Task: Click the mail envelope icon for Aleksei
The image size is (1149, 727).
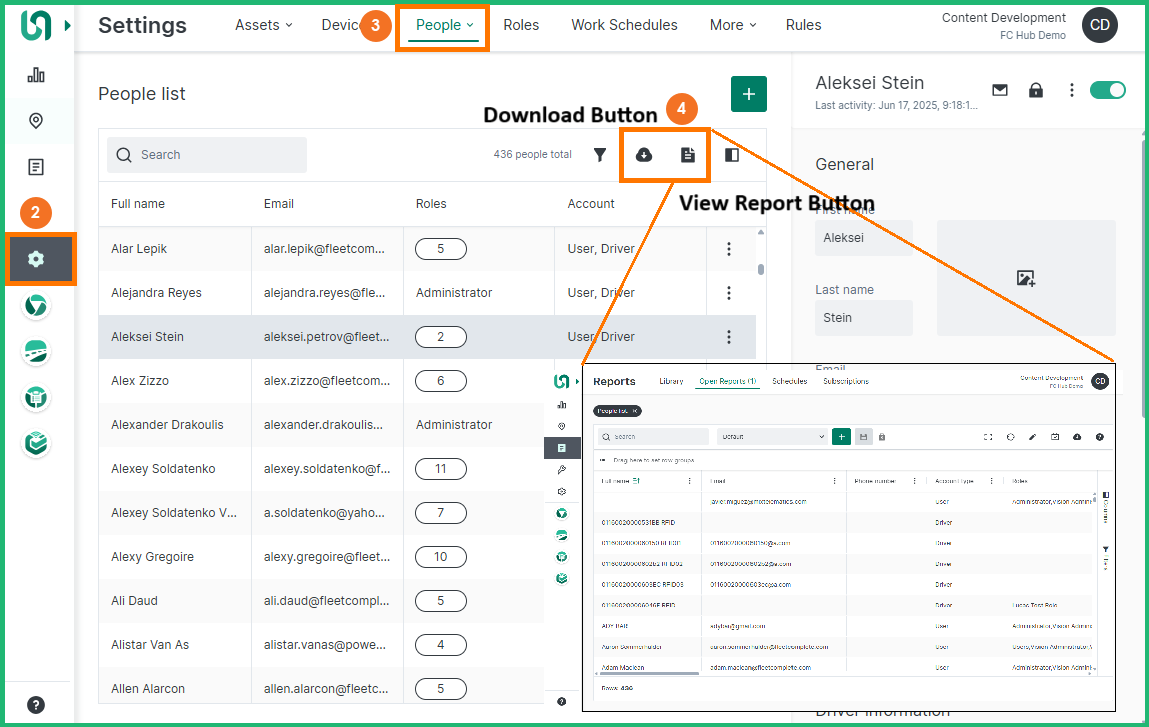Action: pos(1000,90)
